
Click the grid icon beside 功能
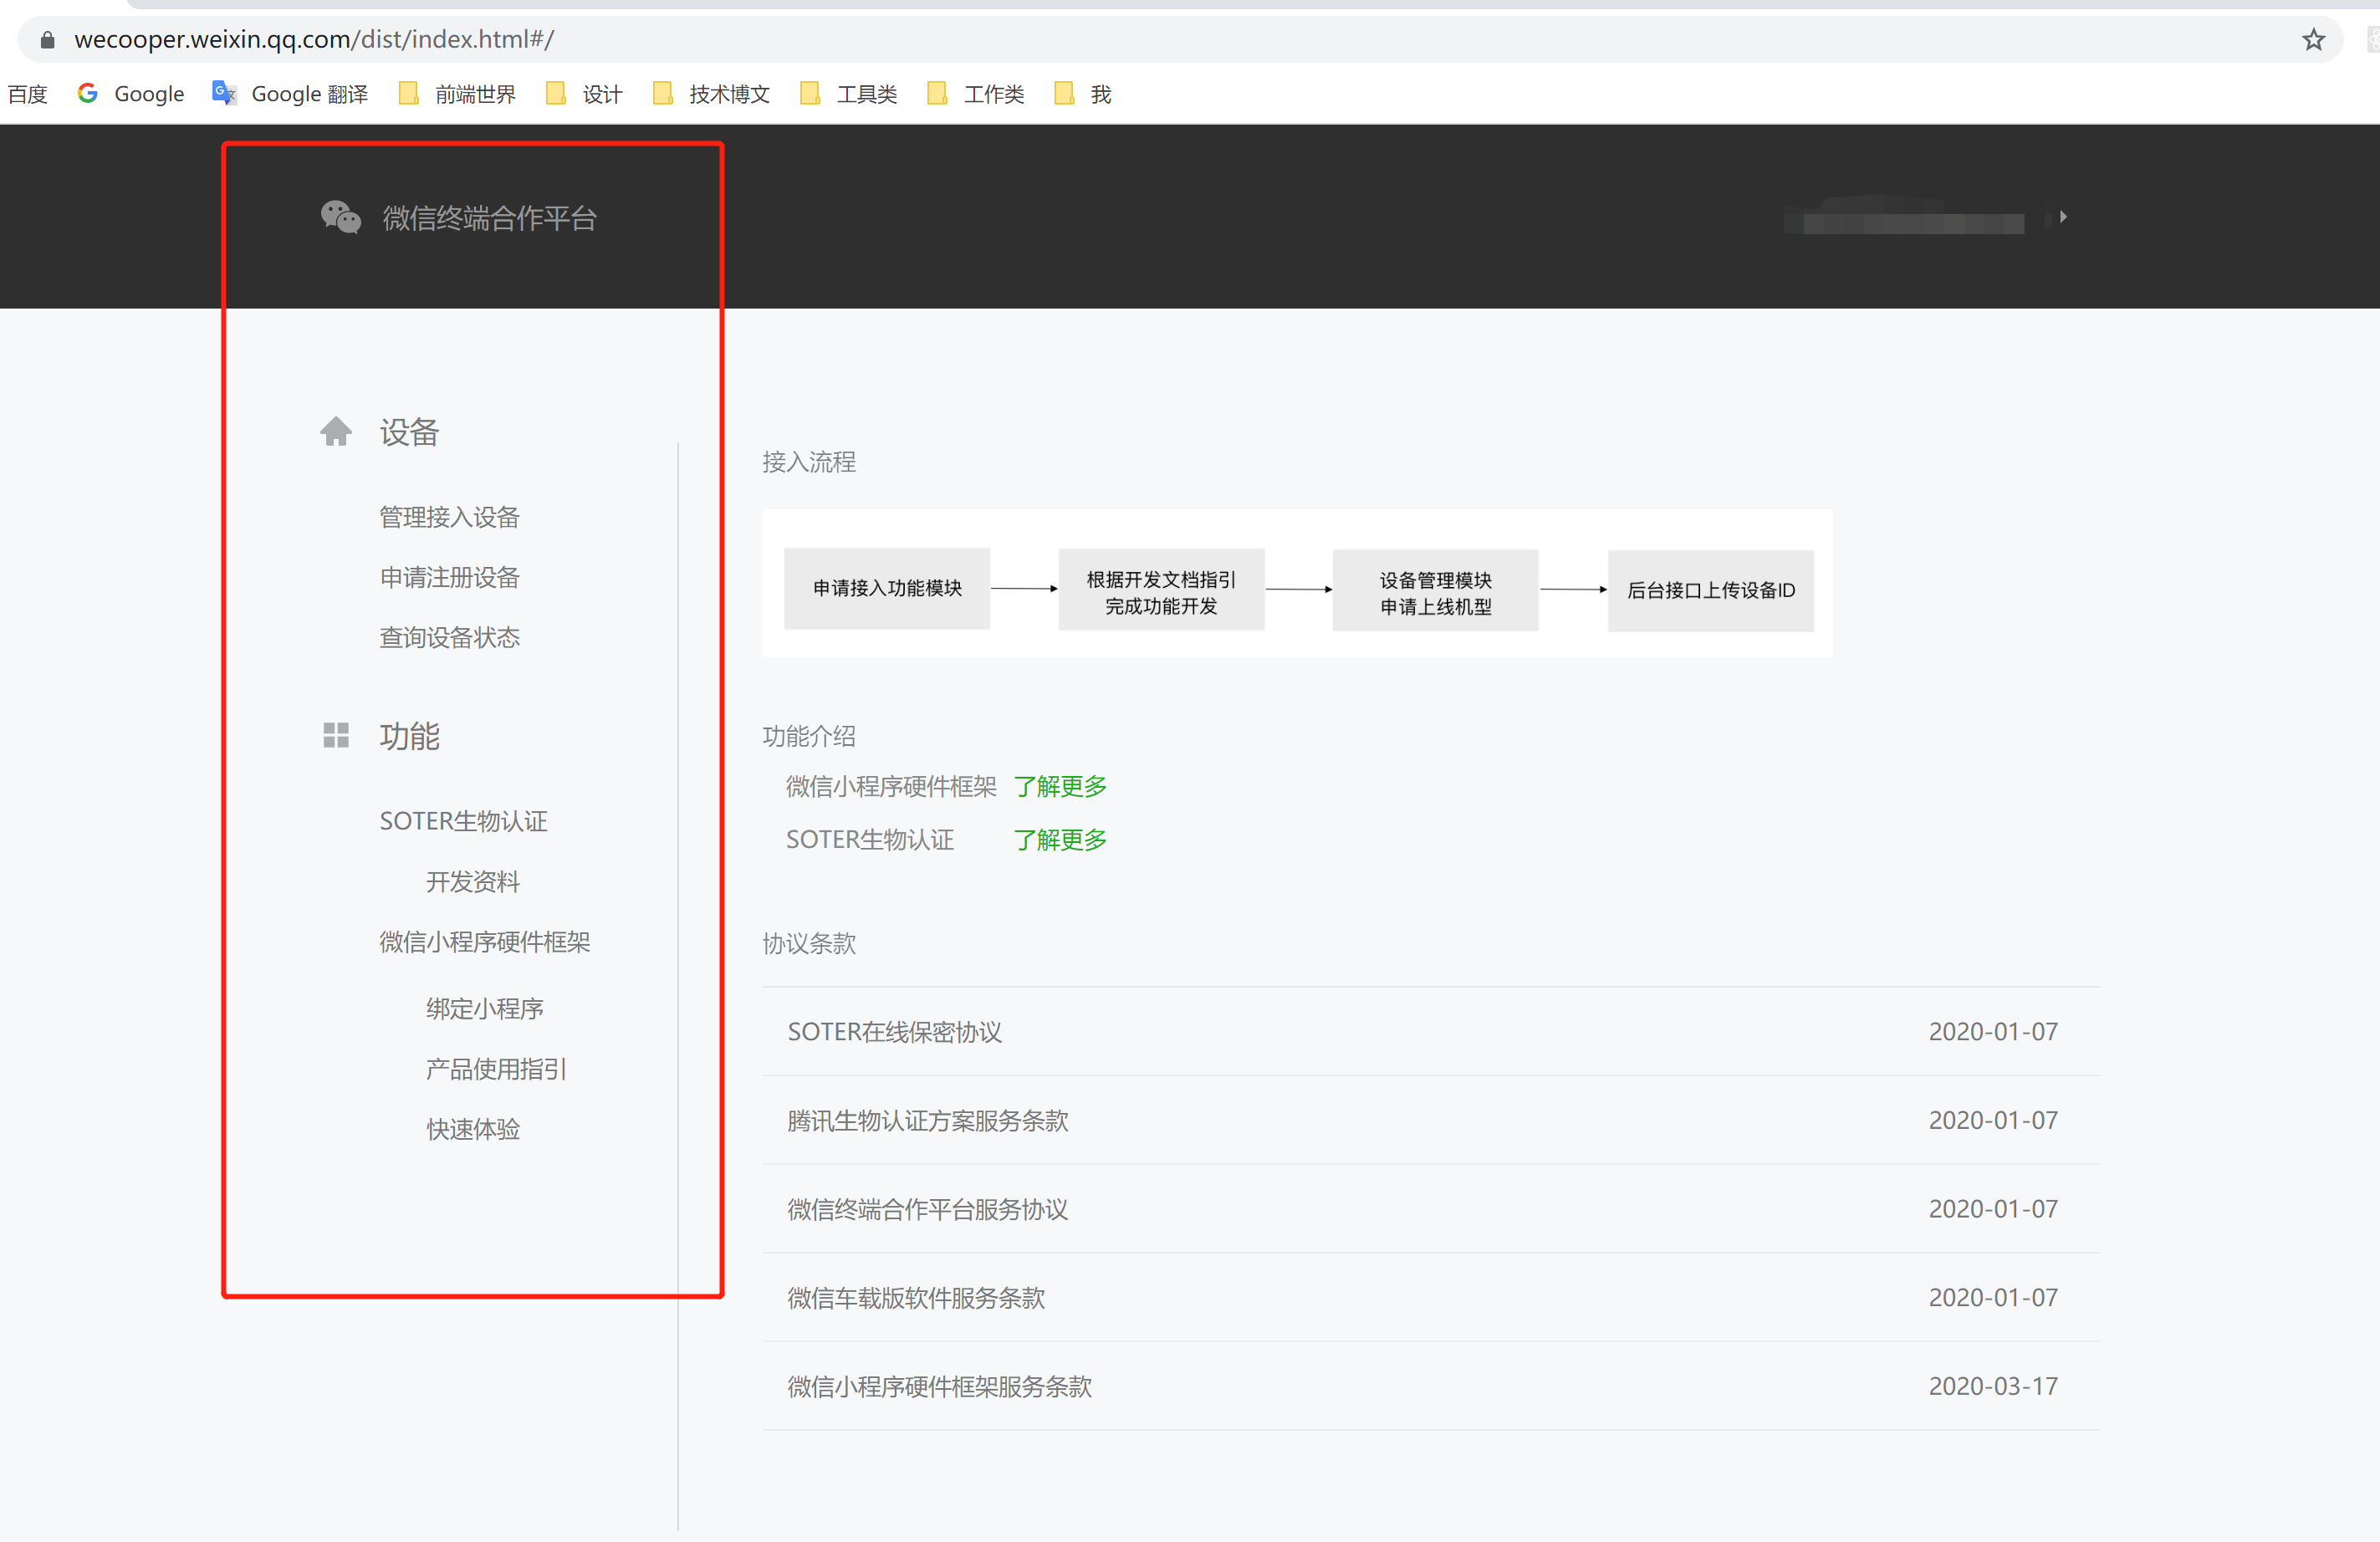coord(336,736)
